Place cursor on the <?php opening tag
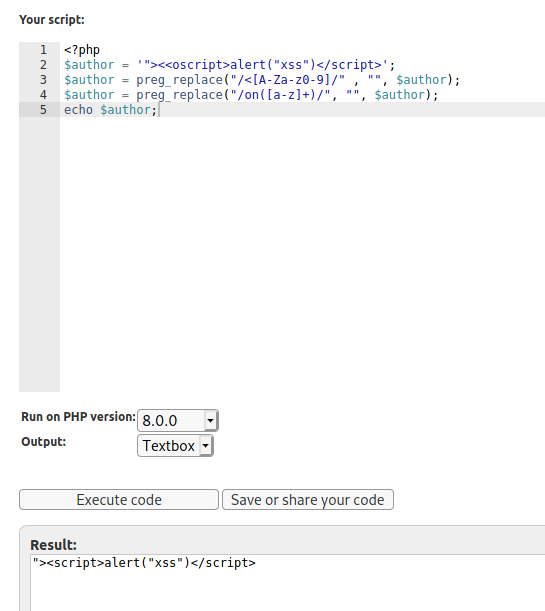 (82, 50)
